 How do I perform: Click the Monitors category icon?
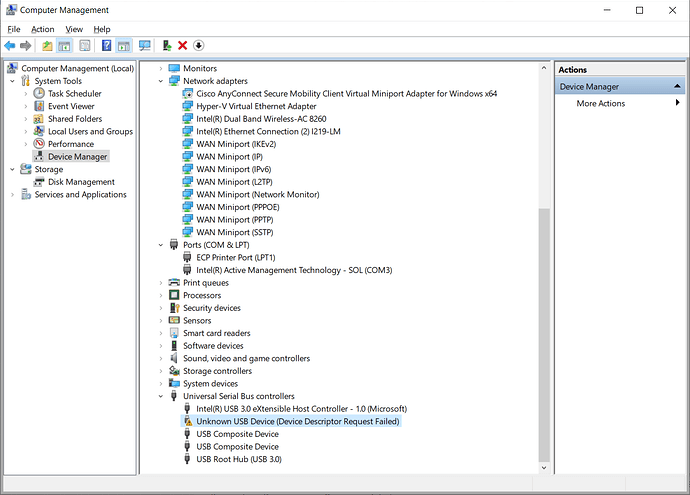coord(174,68)
